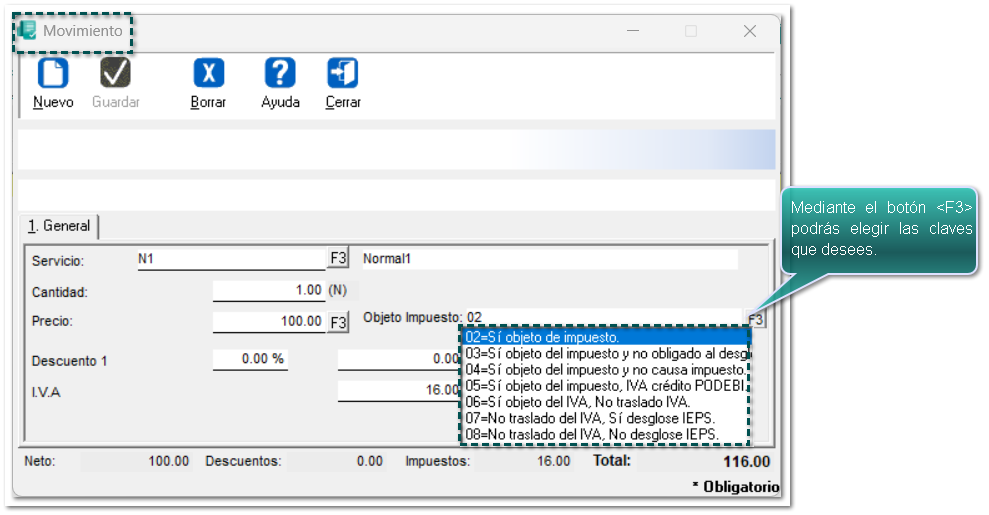Click the Cerrar exit icon
Image resolution: width=989 pixels, height=515 pixels.
tap(343, 73)
